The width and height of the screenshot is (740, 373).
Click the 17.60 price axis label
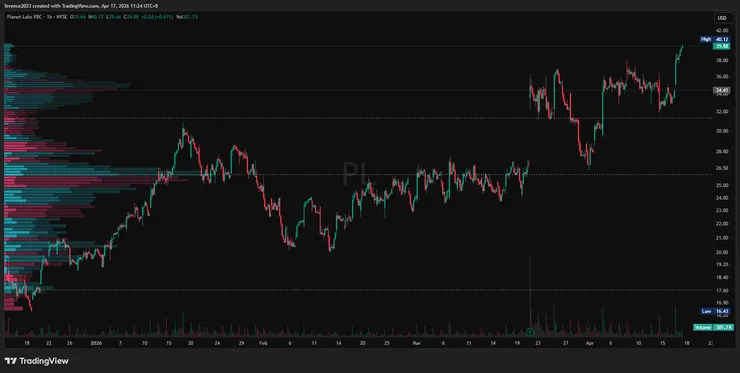click(x=722, y=291)
